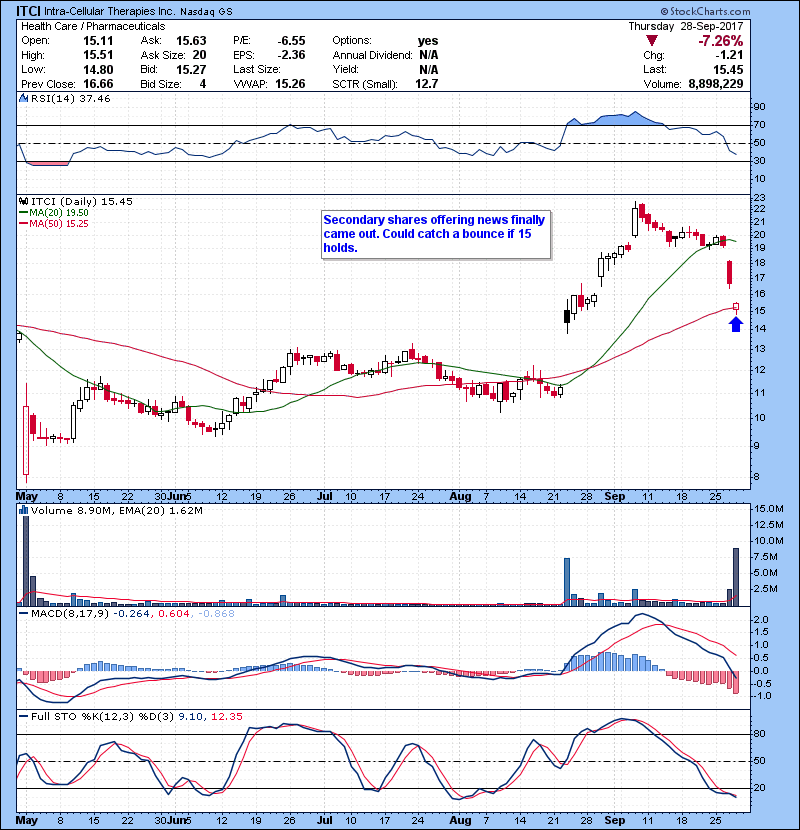The image size is (800, 830).
Task: Click the VWAP value 15.26
Action: coord(290,84)
